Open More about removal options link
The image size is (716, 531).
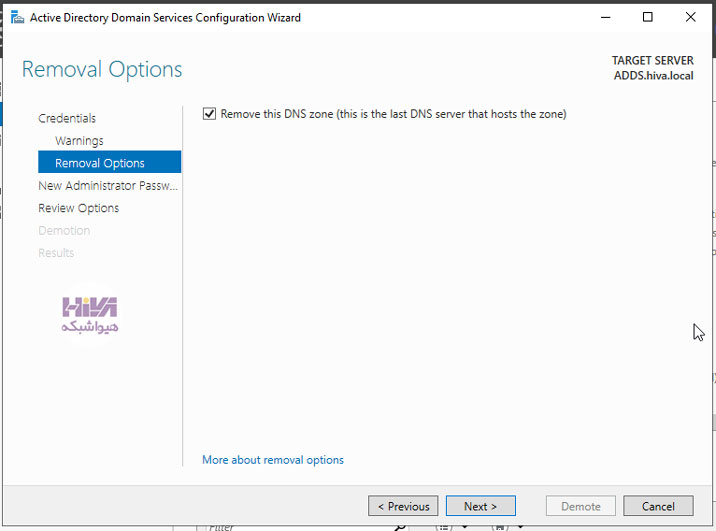[273, 460]
